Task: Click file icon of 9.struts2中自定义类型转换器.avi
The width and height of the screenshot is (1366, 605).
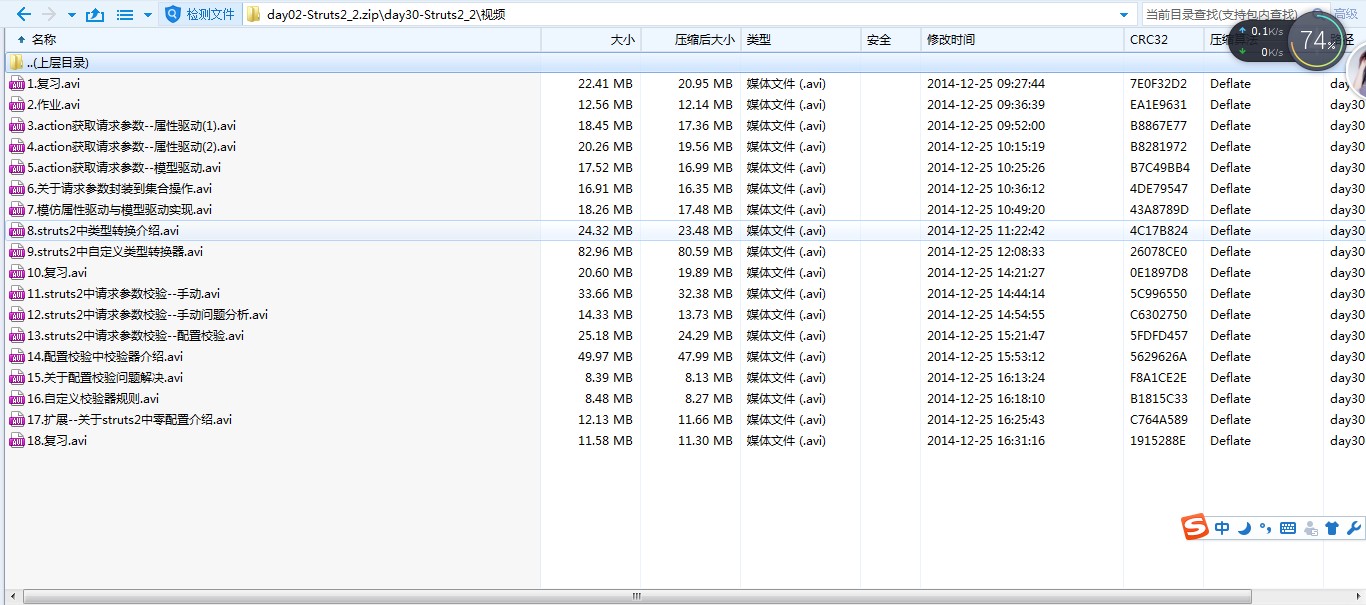Action: pos(17,251)
